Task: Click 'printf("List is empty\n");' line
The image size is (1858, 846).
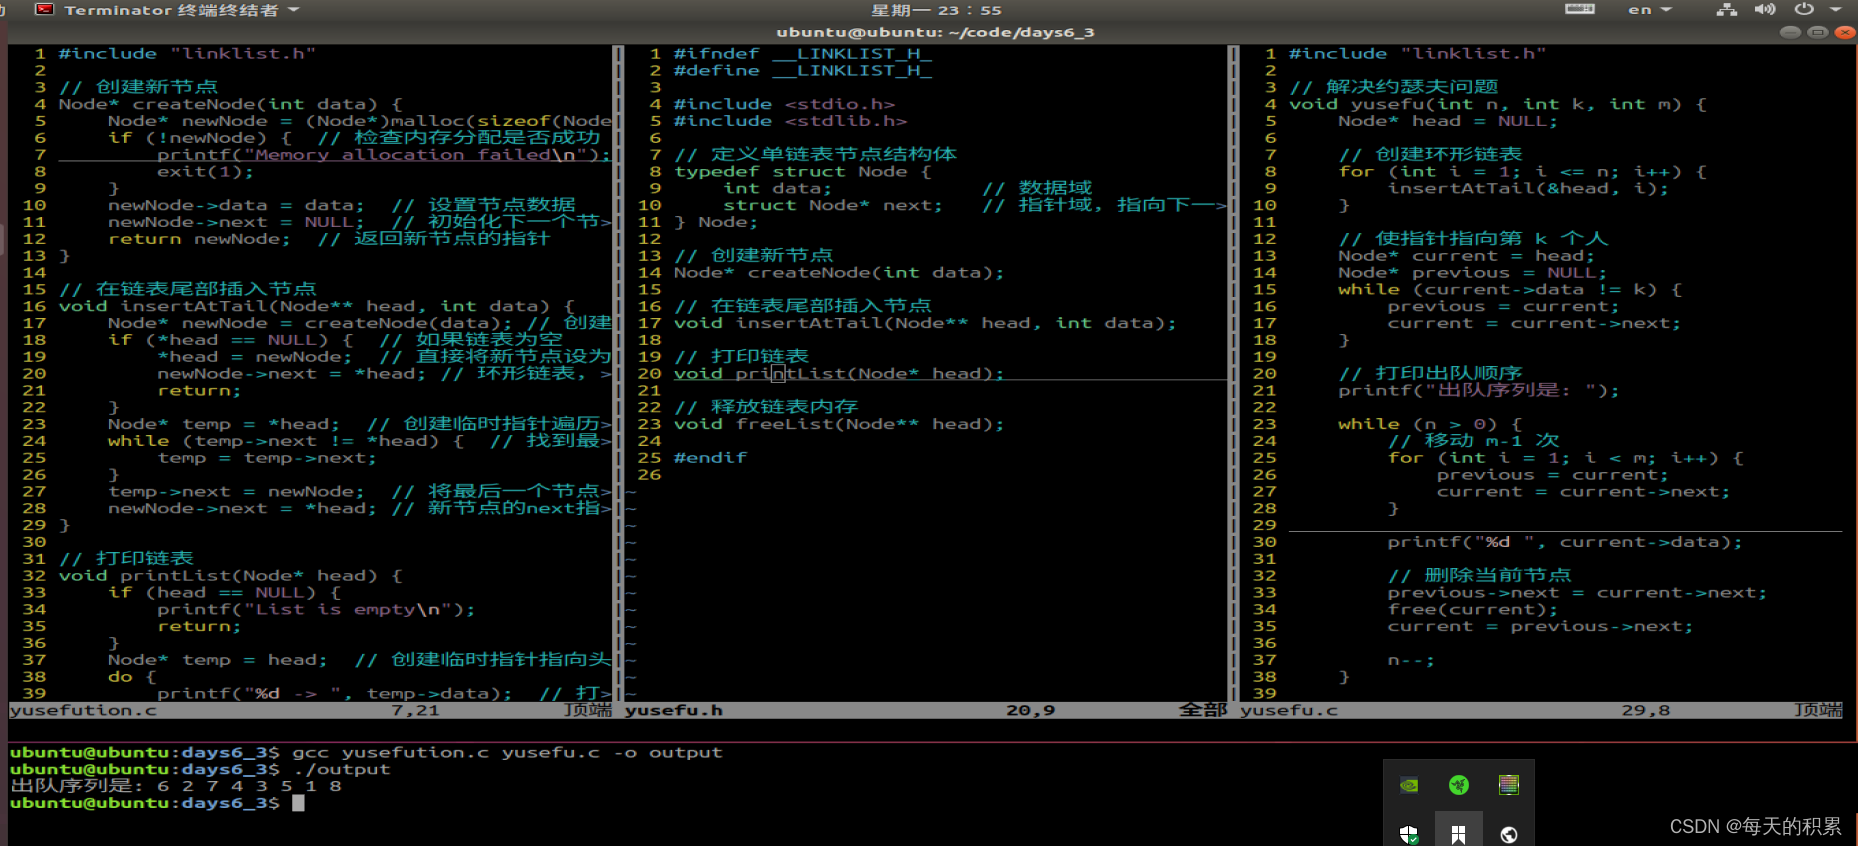Action: point(317,610)
